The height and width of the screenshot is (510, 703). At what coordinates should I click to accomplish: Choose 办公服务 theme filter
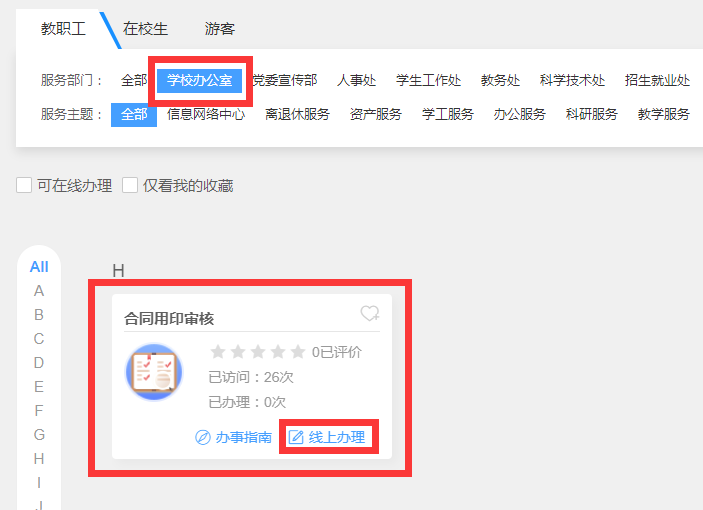[x=520, y=114]
